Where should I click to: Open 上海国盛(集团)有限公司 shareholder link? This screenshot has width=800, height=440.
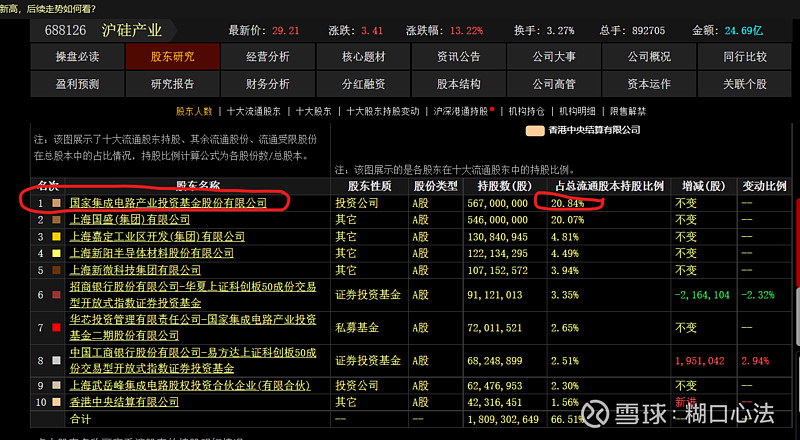coord(130,220)
